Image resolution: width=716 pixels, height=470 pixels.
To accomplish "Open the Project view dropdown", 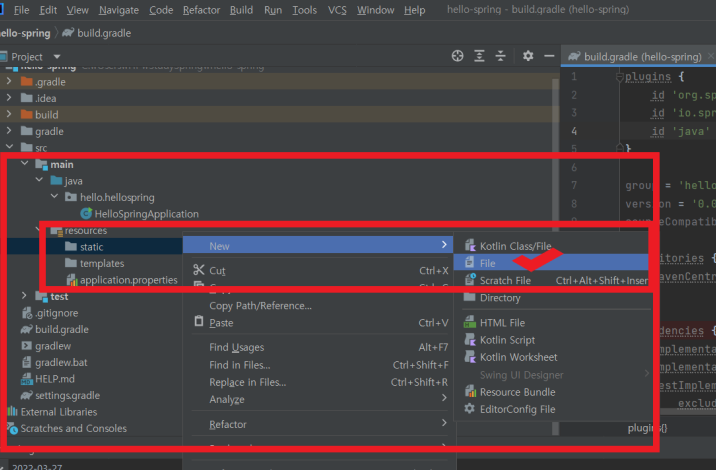I will [57, 57].
